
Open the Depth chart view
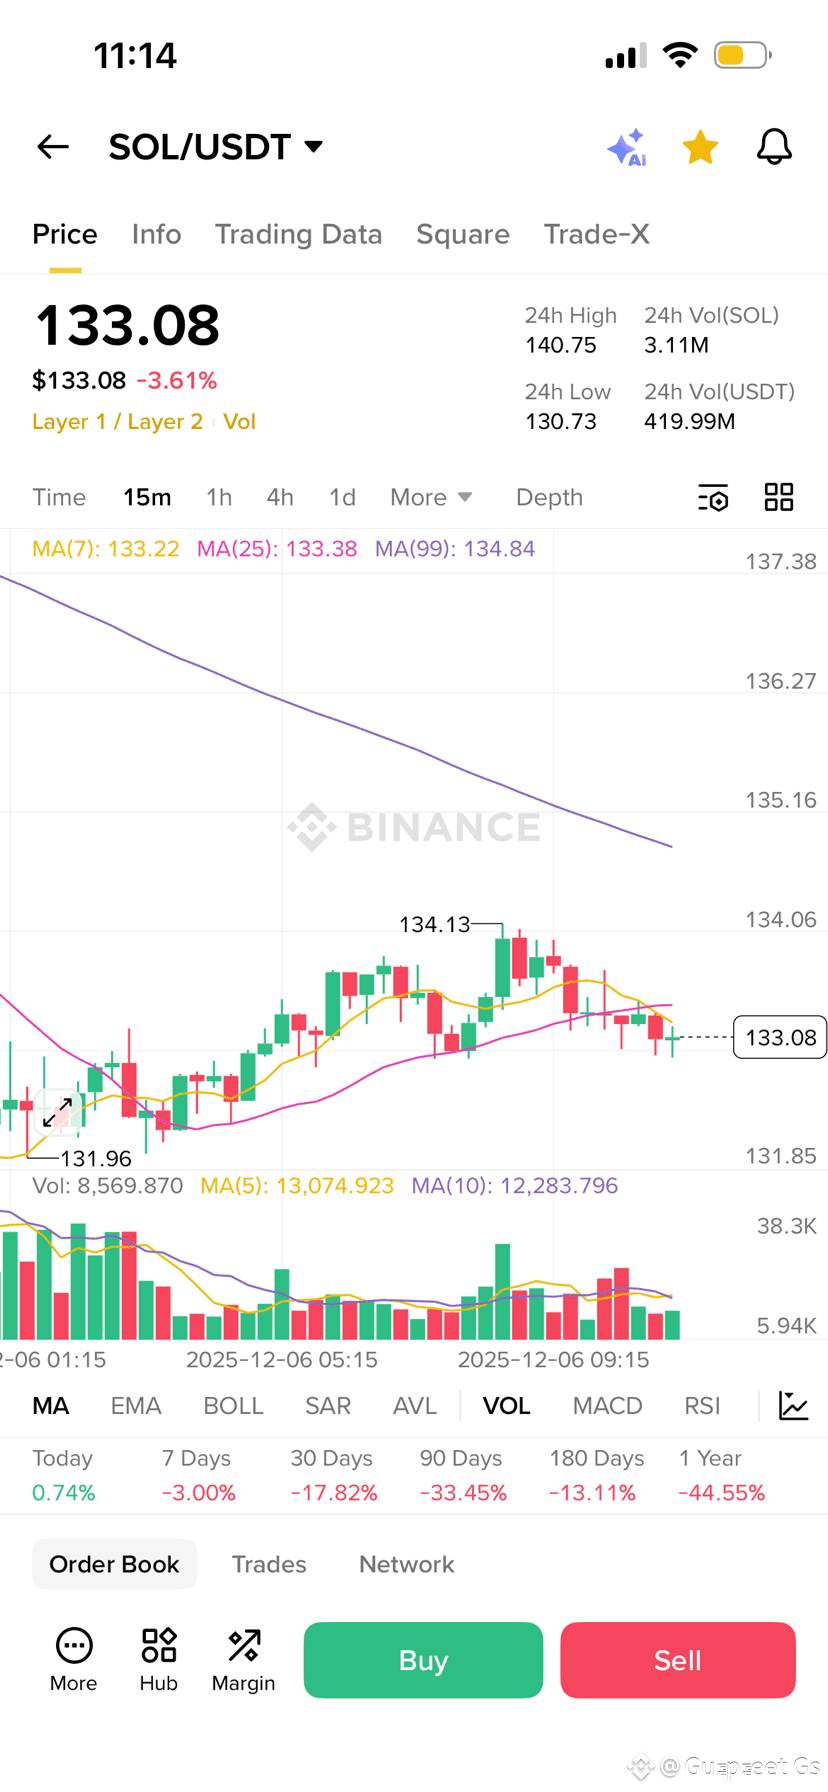point(549,497)
